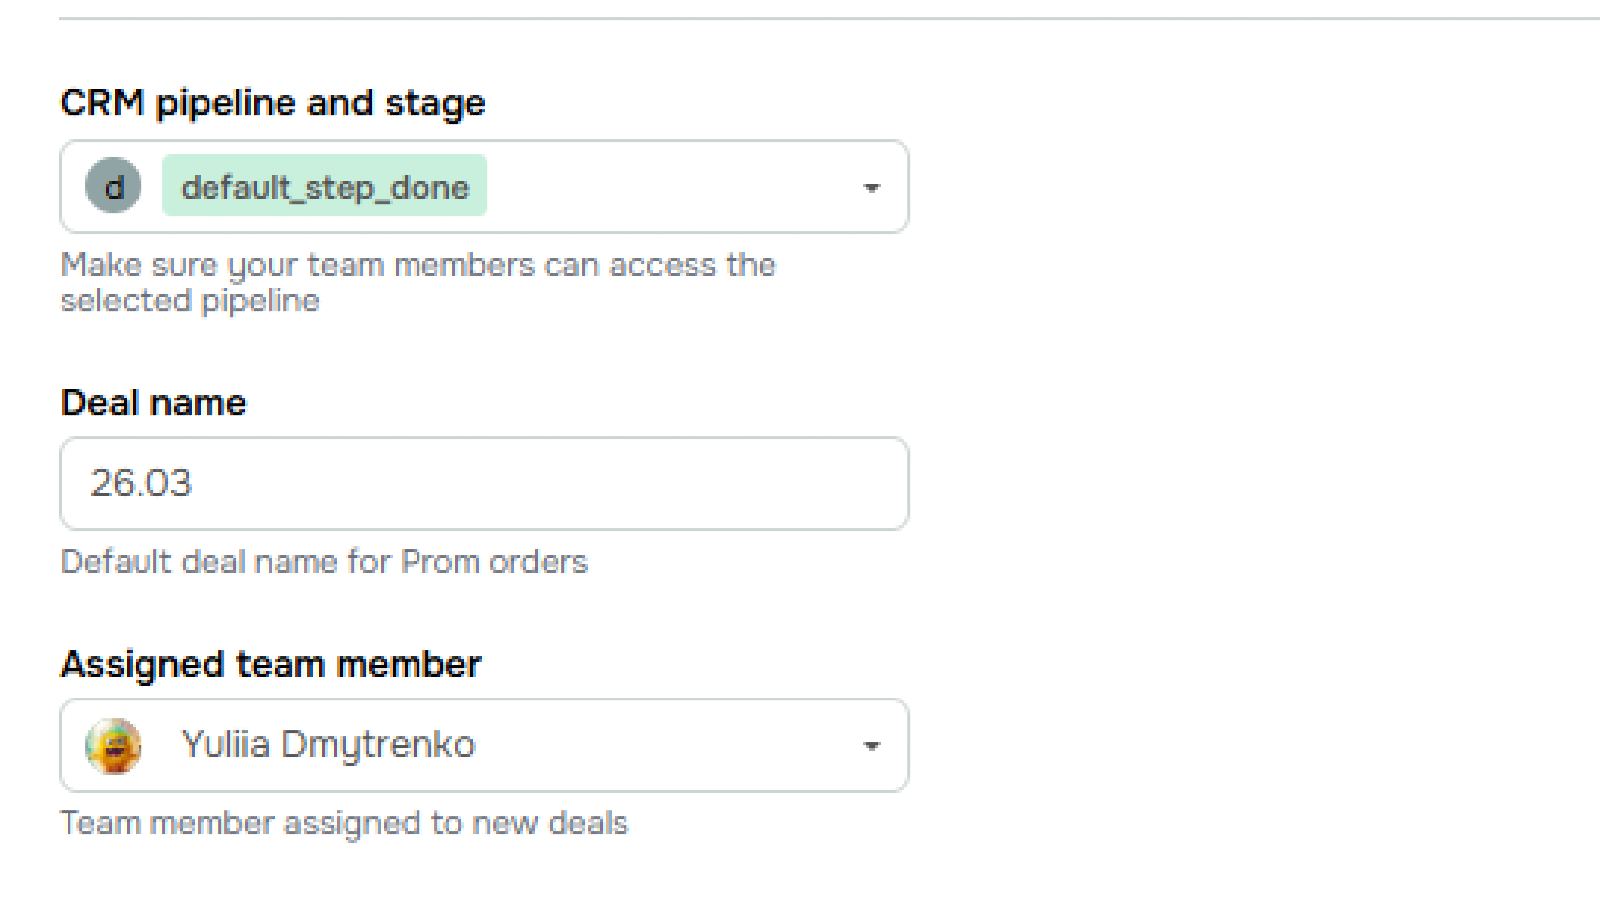Click the CRM pipeline and stage heading
The image size is (1600, 900).
[273, 101]
